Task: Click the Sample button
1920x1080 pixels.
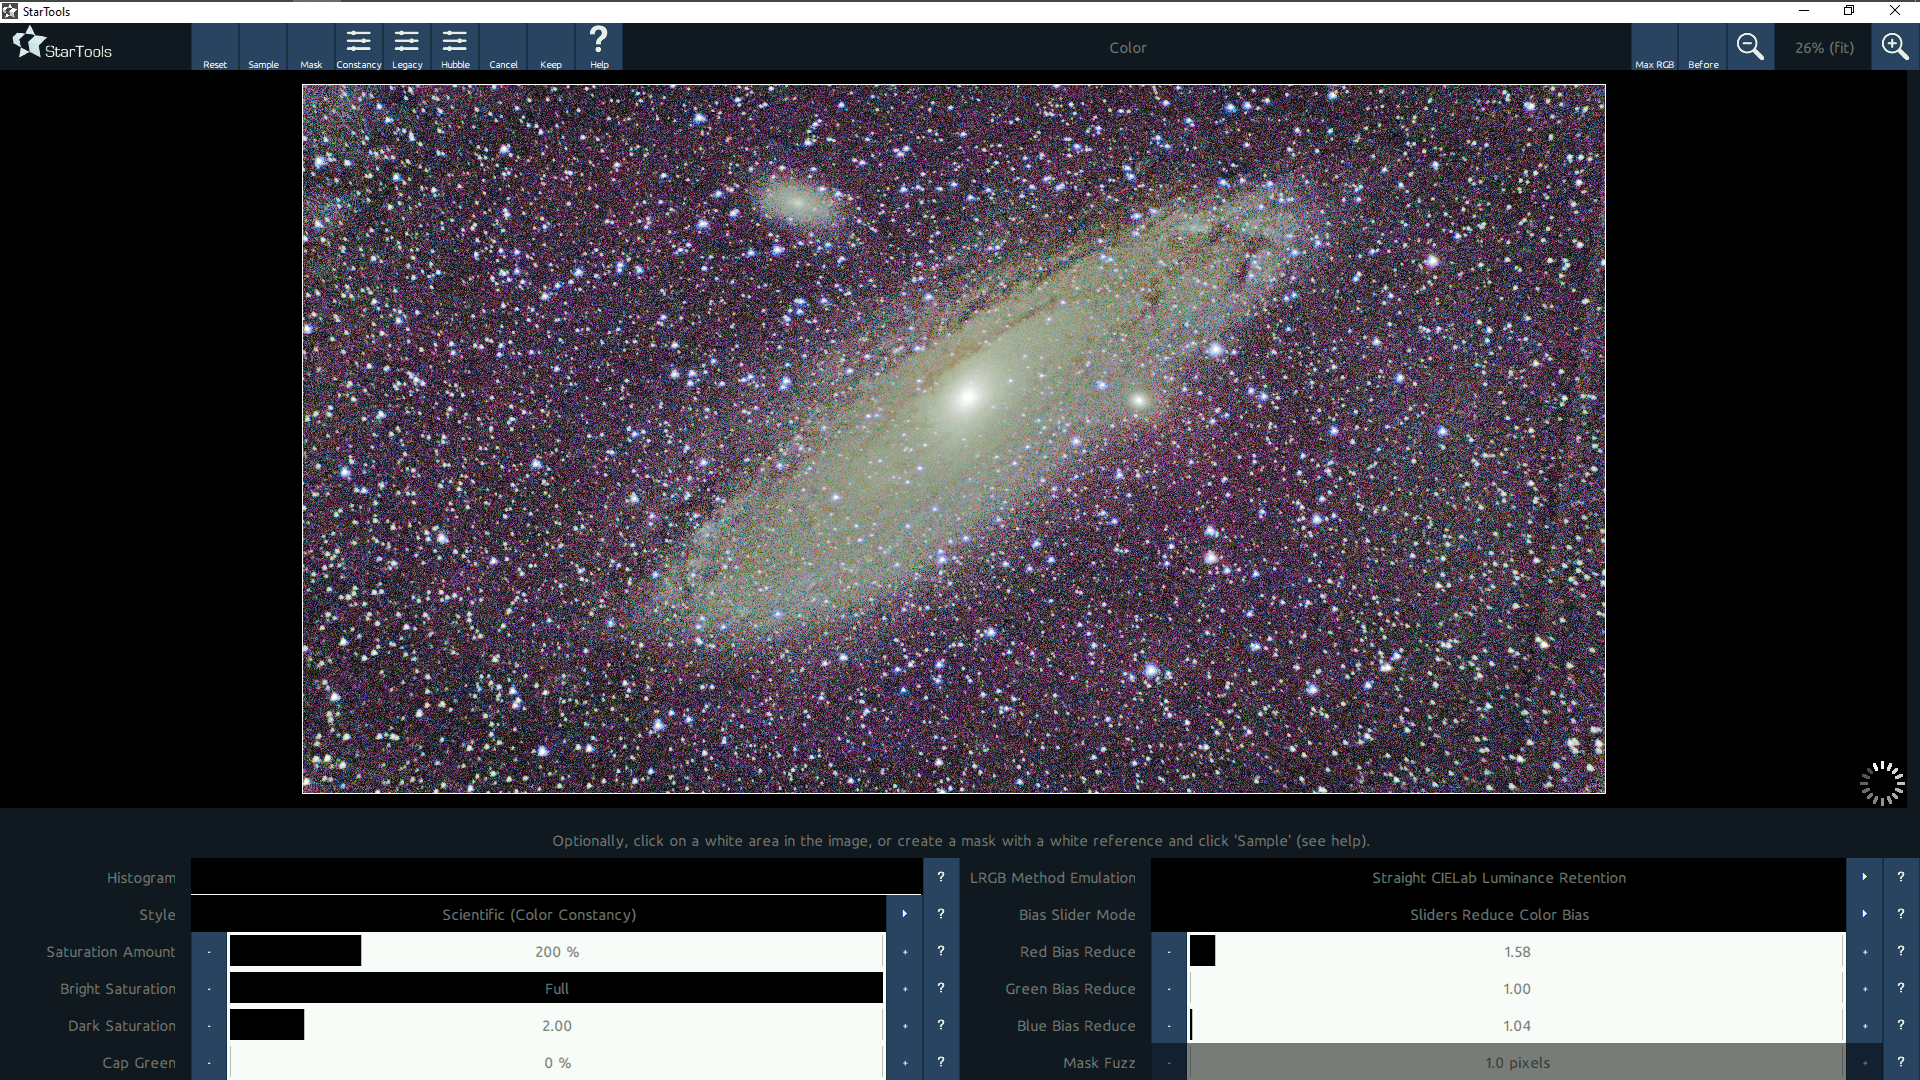Action: click(x=263, y=47)
